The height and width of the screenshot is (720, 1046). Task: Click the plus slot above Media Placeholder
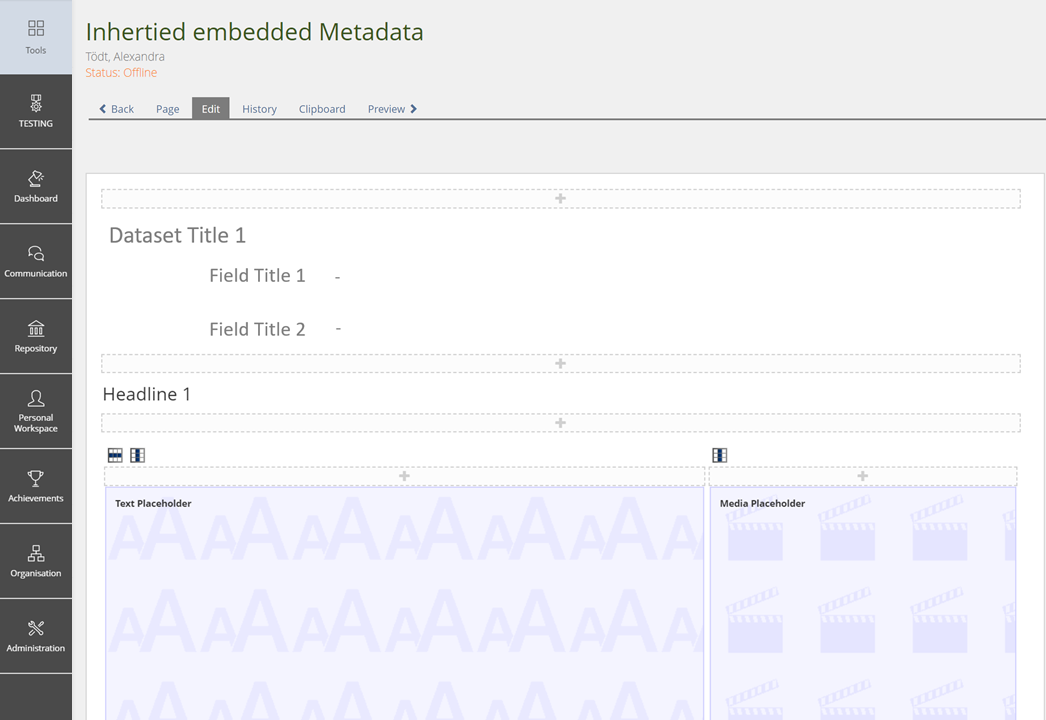862,476
